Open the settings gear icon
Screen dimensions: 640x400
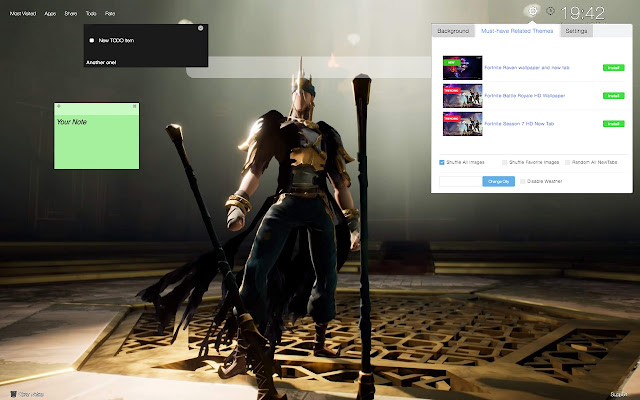(x=533, y=11)
